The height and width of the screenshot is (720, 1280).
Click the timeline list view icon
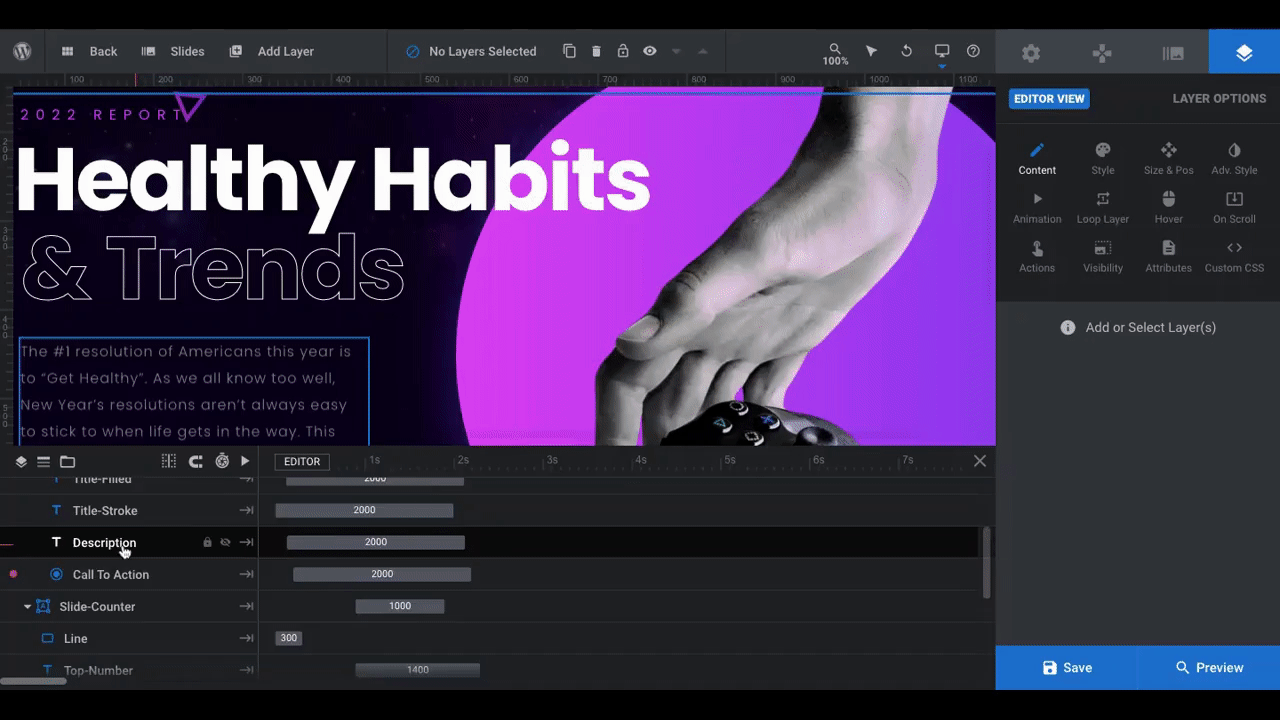44,461
